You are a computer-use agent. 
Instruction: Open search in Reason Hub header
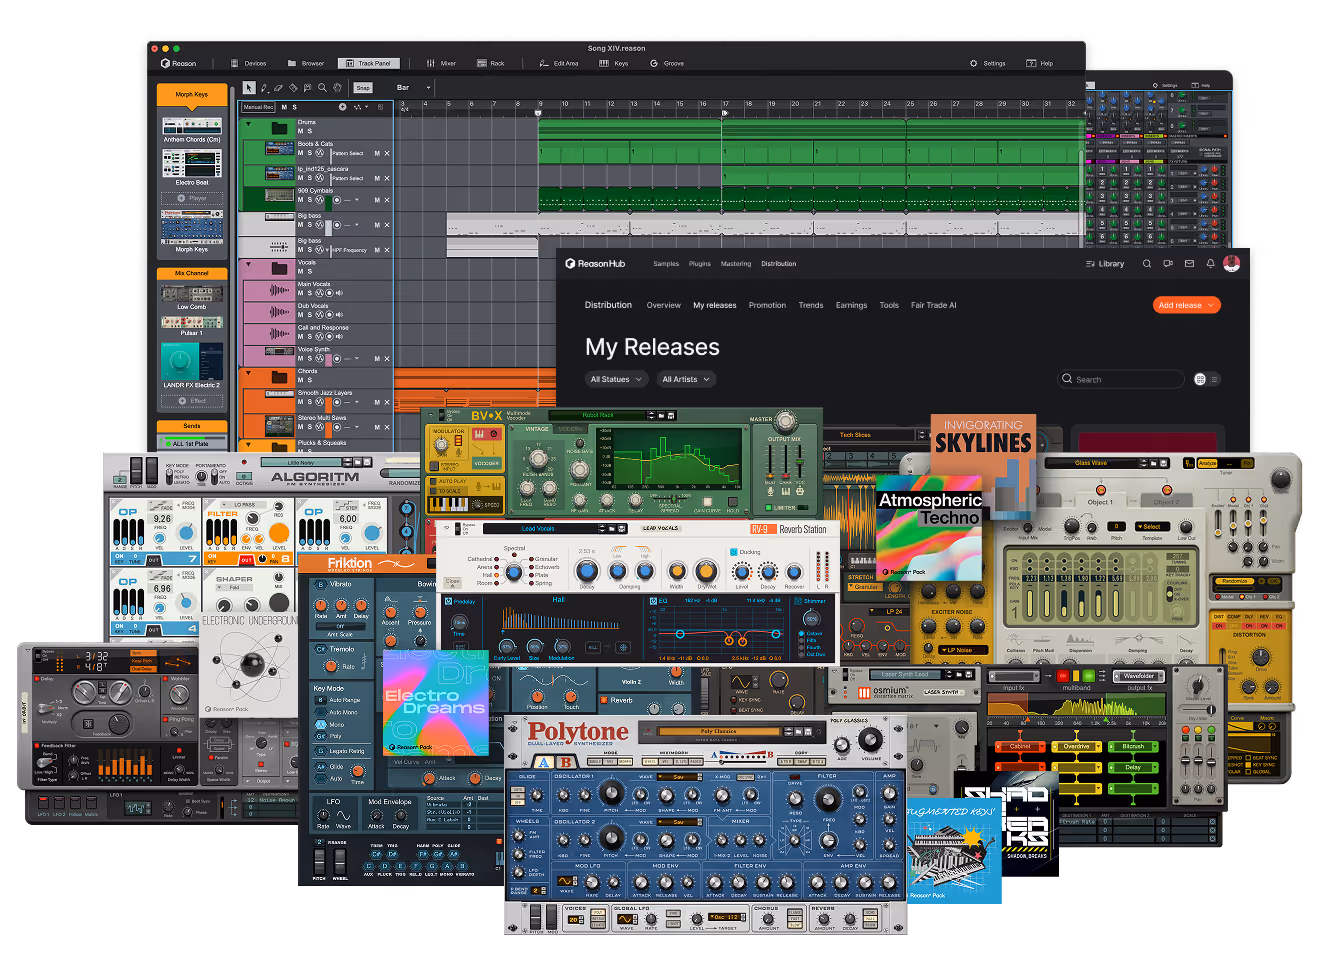pos(1147,264)
